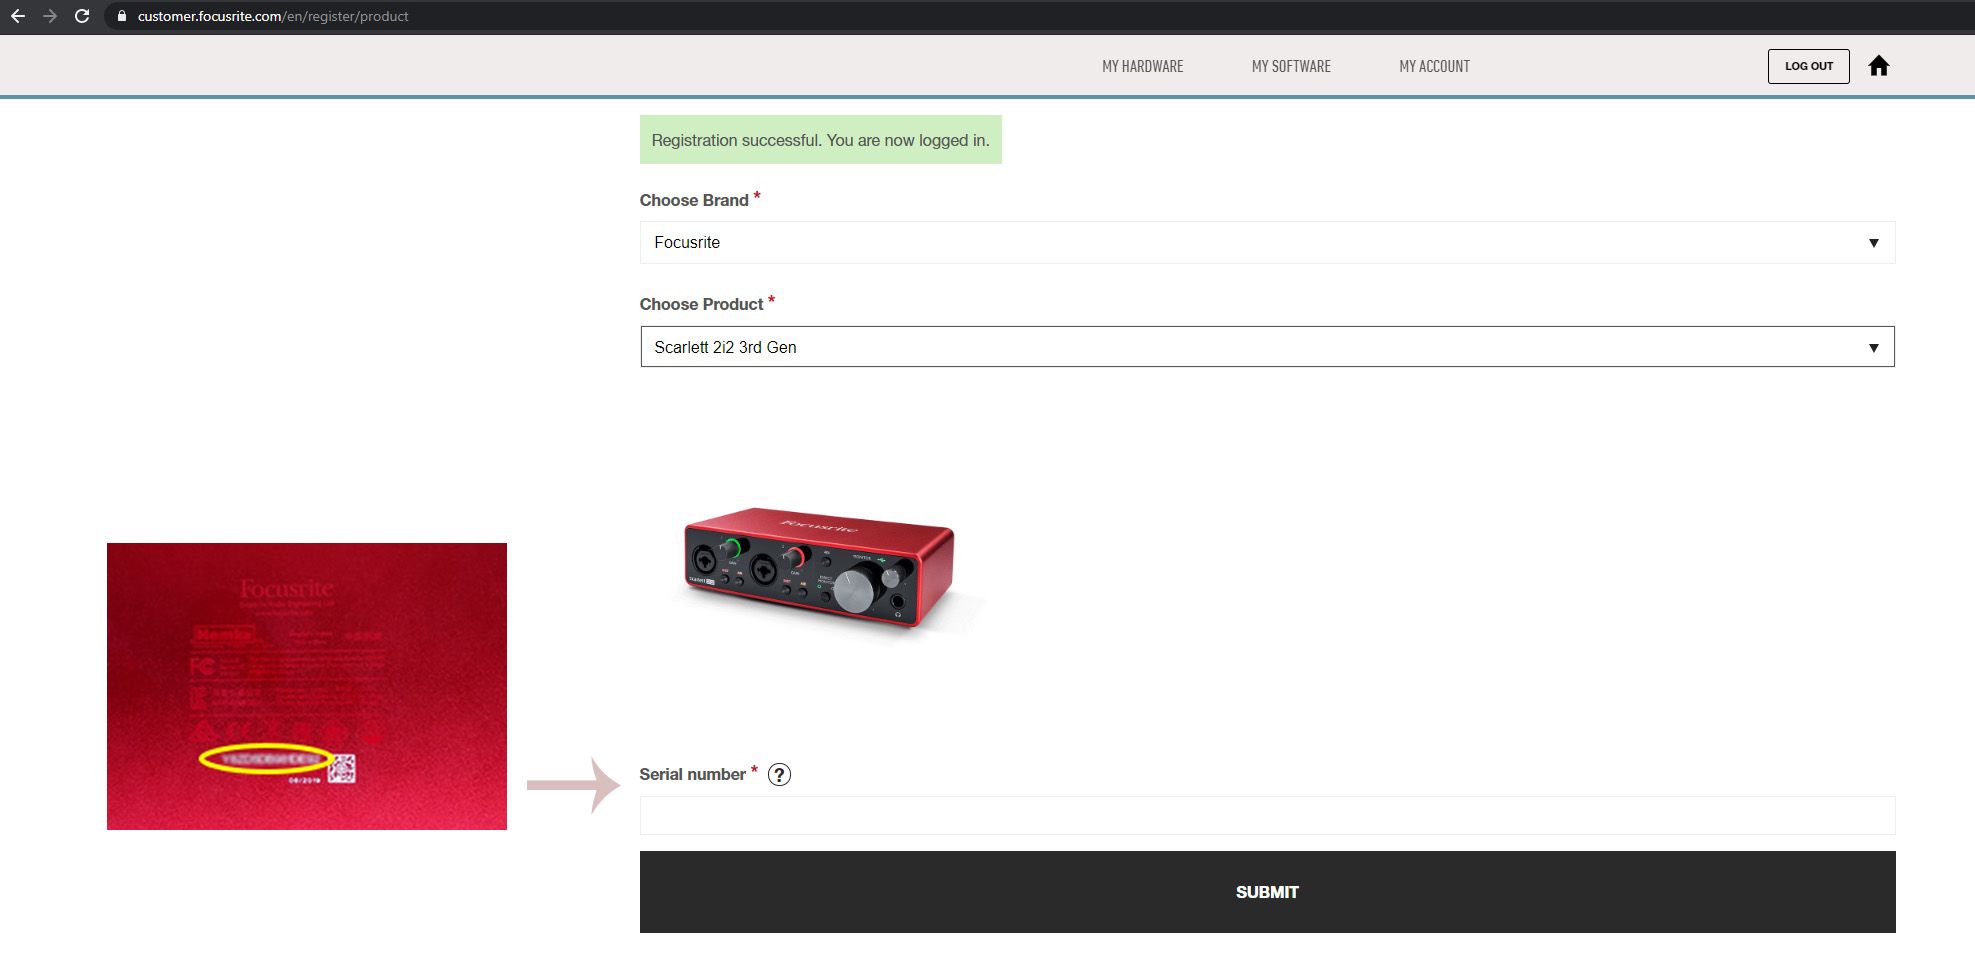Click the QR code in the red label photo
The height and width of the screenshot is (960, 1975).
point(342,768)
